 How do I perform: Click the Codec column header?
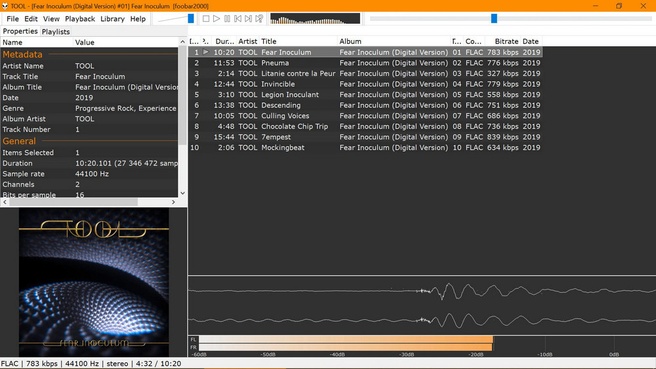tap(474, 41)
